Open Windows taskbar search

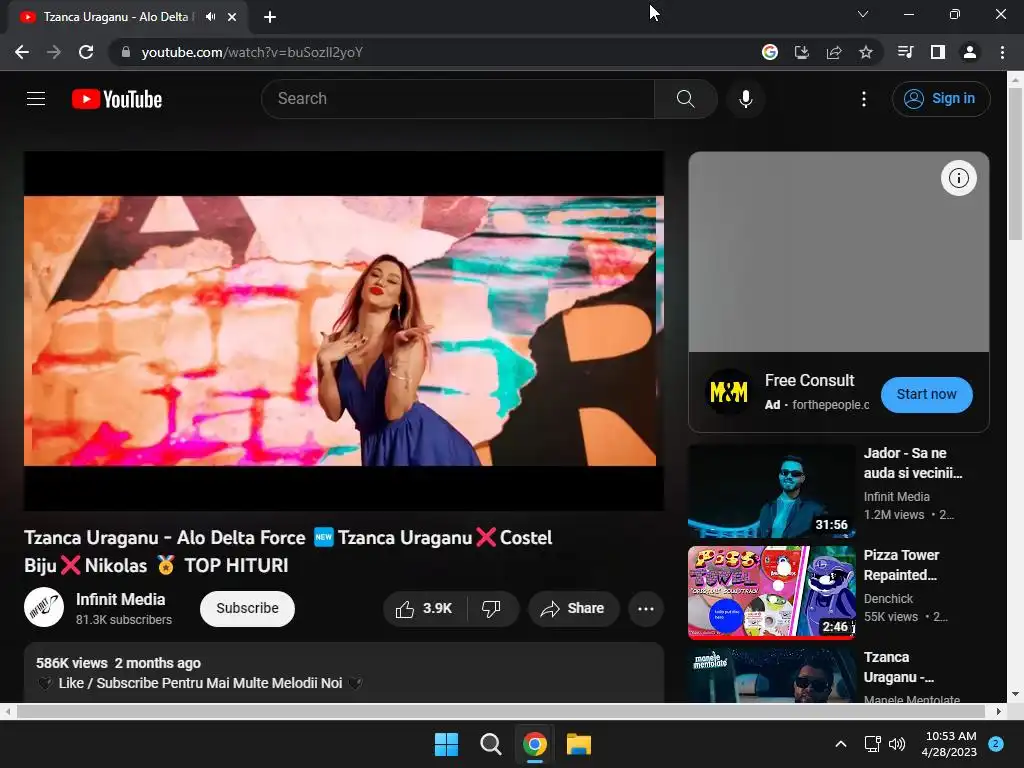490,744
